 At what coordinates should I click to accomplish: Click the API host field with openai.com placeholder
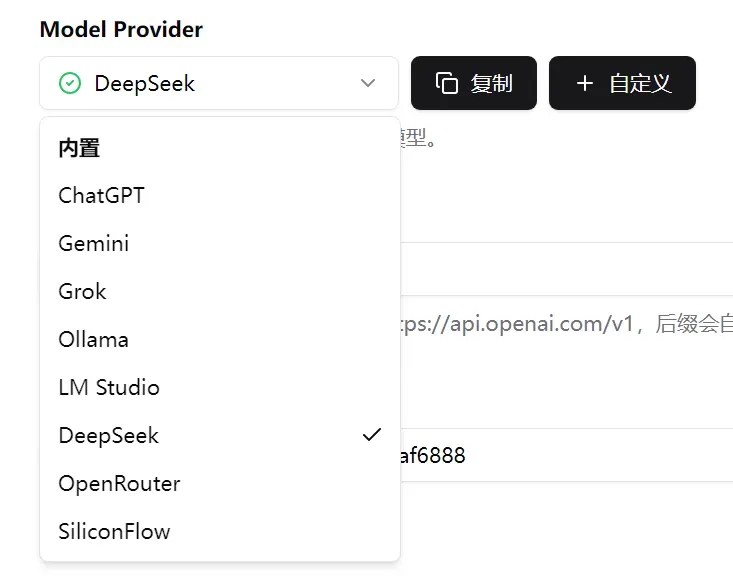coord(567,323)
